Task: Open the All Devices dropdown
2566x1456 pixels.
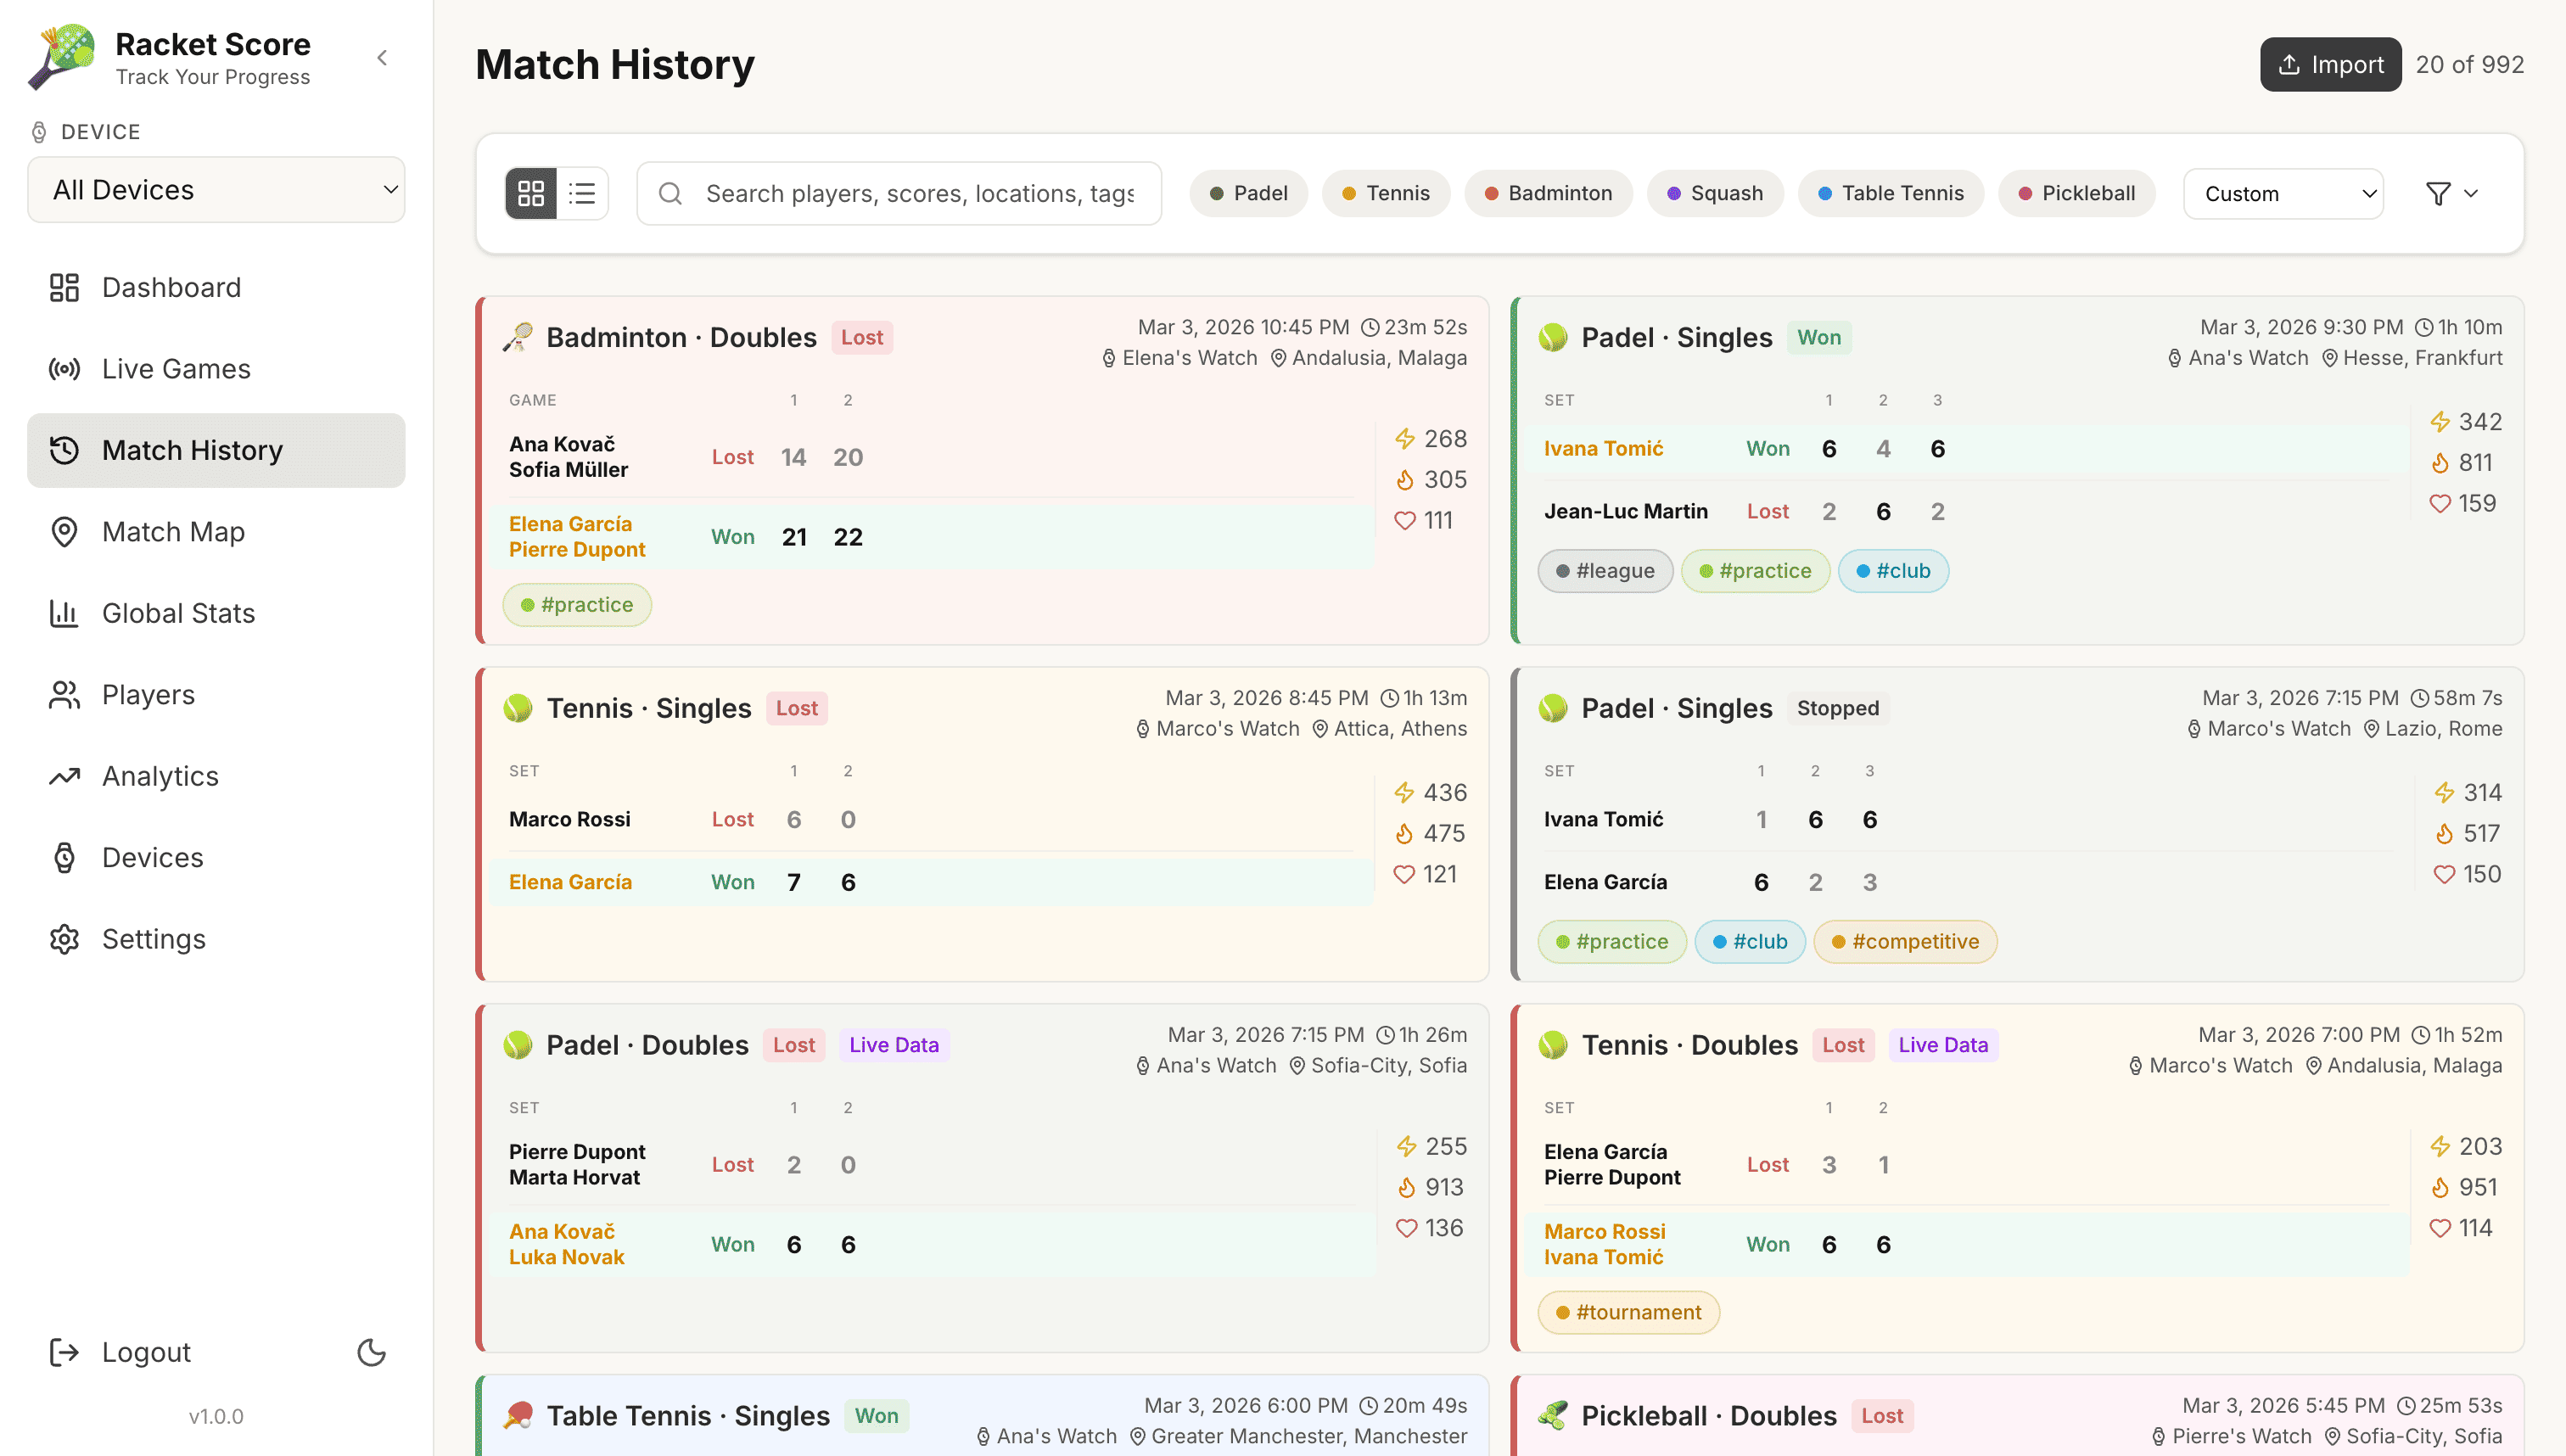Action: 215,189
